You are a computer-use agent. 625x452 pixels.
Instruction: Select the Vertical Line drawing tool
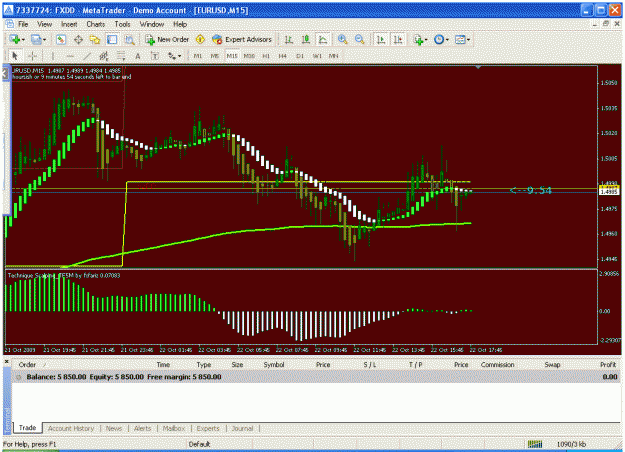click(x=53, y=56)
